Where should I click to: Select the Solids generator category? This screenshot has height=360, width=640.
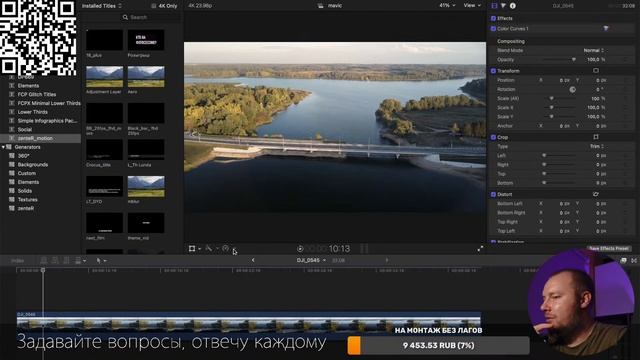click(24, 191)
